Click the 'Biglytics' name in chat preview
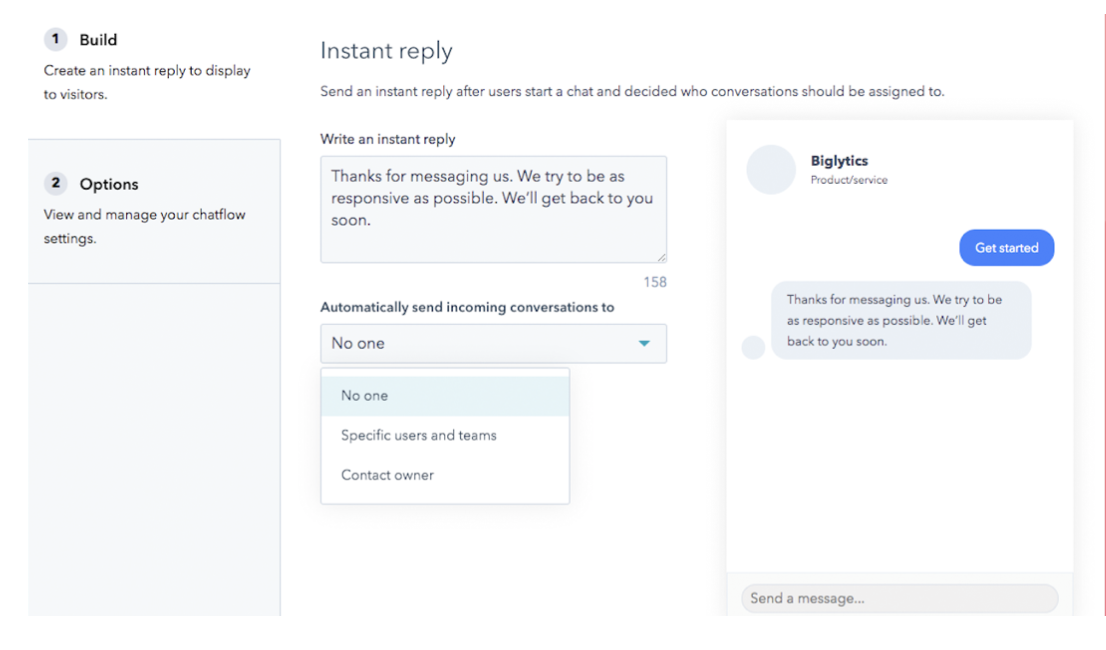 click(x=839, y=161)
